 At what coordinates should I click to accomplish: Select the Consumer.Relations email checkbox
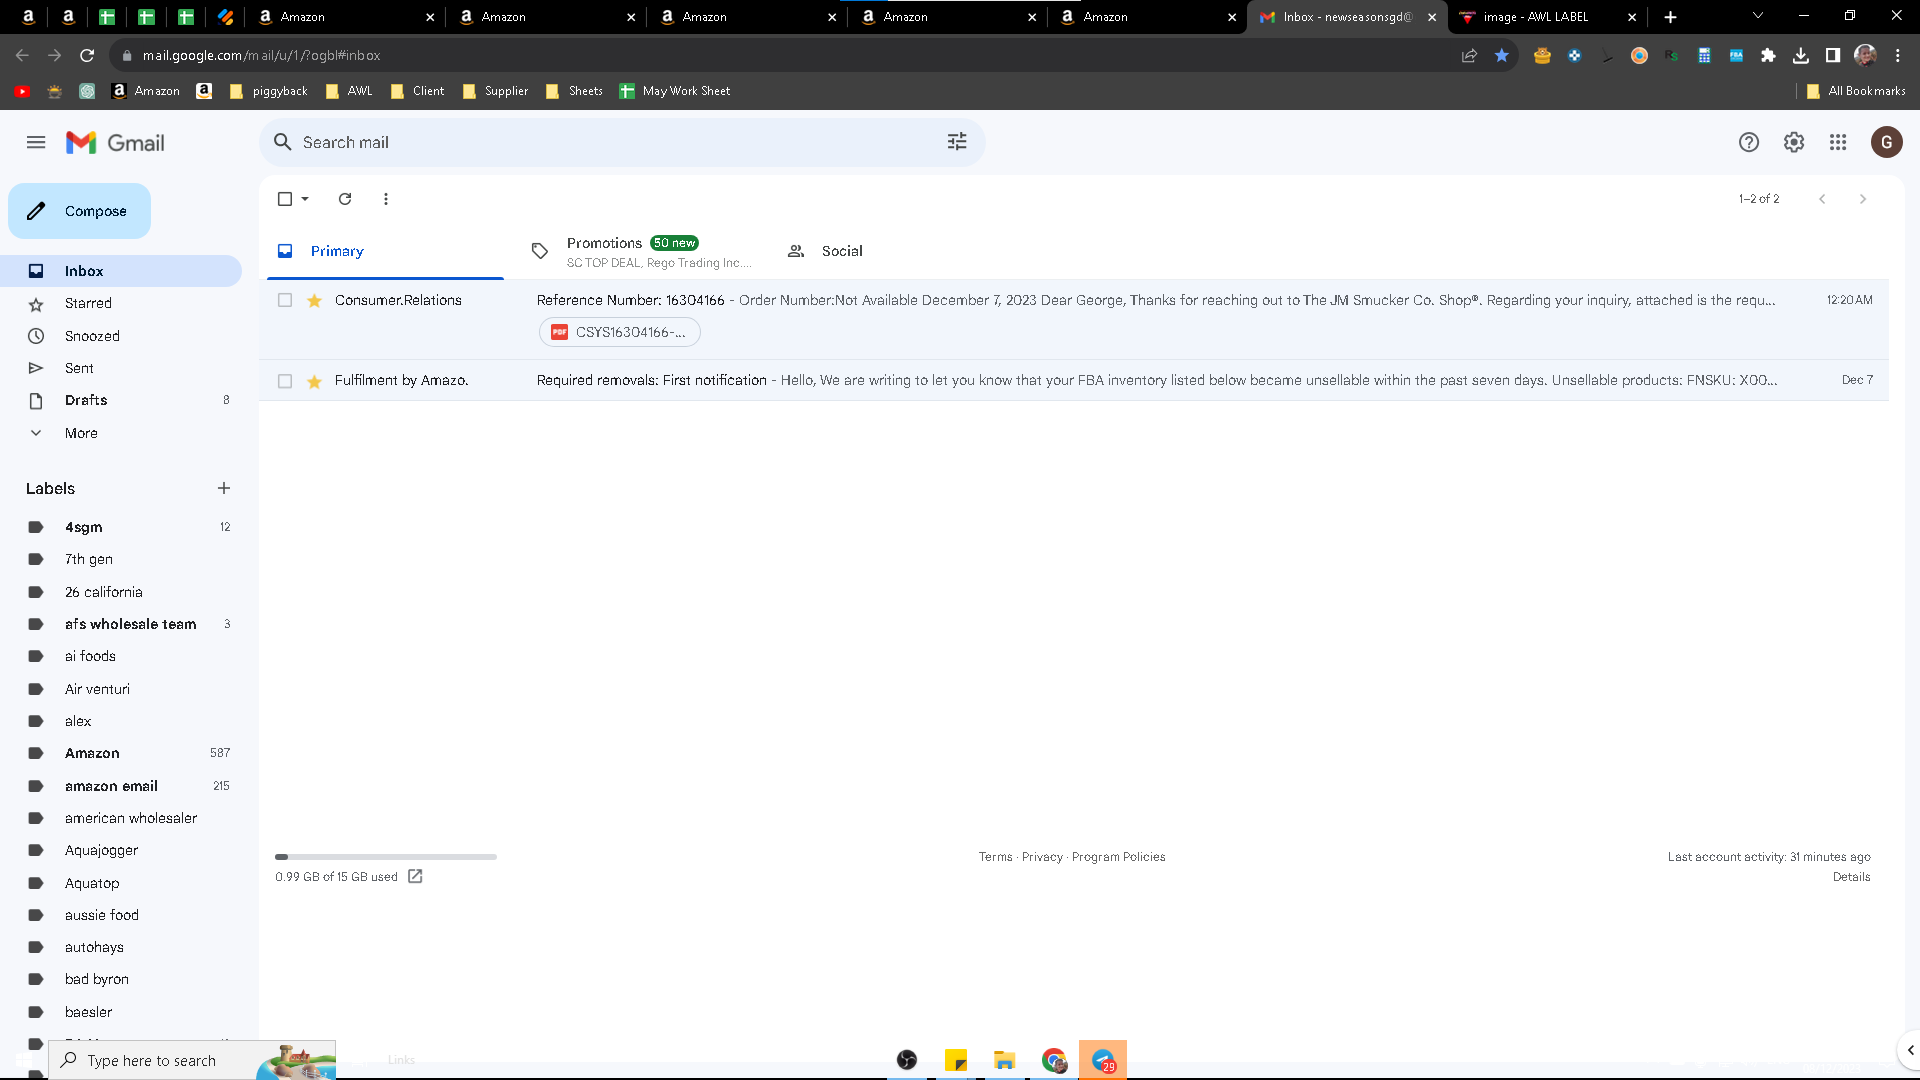(x=285, y=300)
